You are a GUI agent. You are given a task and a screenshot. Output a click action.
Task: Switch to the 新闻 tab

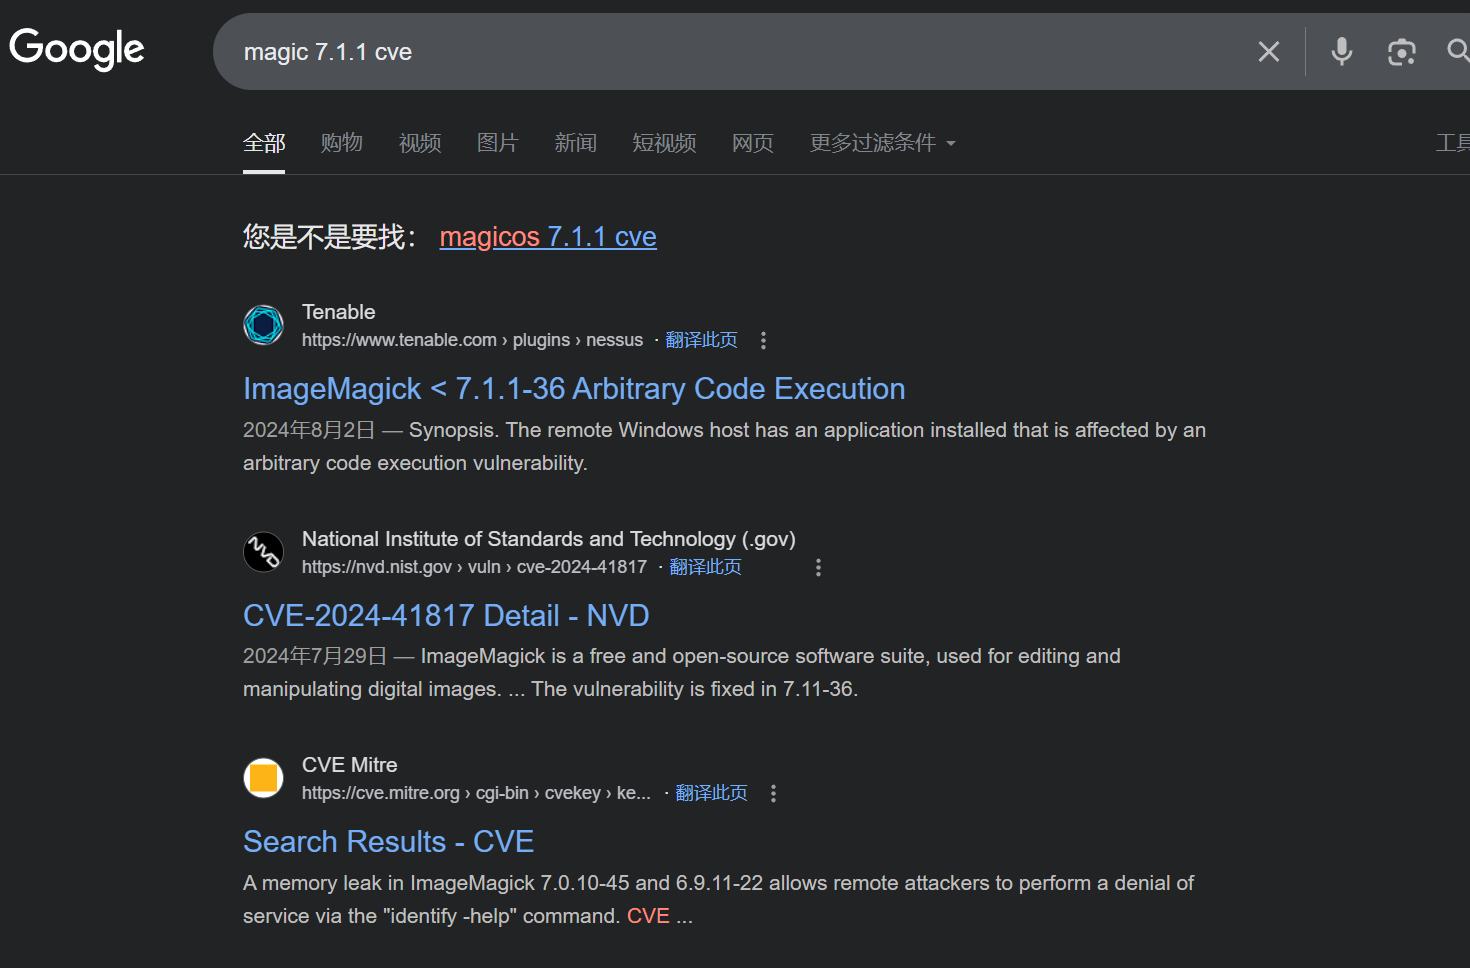coord(575,143)
